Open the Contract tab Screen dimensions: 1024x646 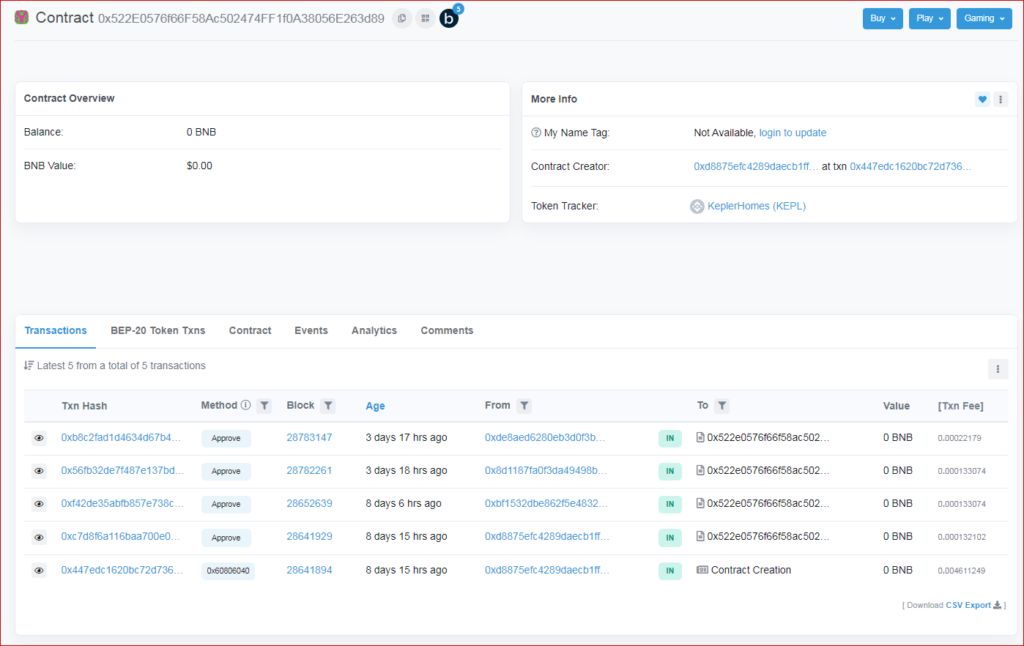250,331
